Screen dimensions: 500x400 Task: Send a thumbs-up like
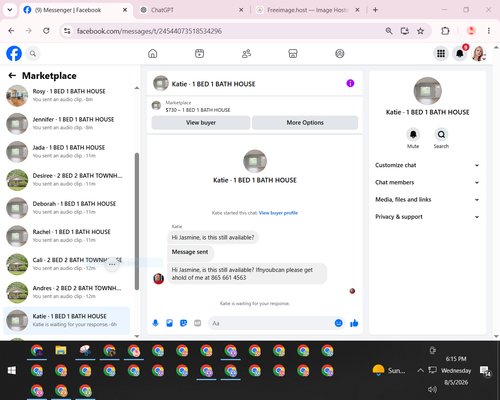pos(354,323)
